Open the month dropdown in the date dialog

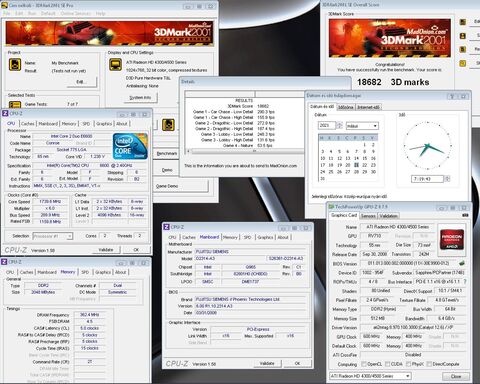(375, 126)
